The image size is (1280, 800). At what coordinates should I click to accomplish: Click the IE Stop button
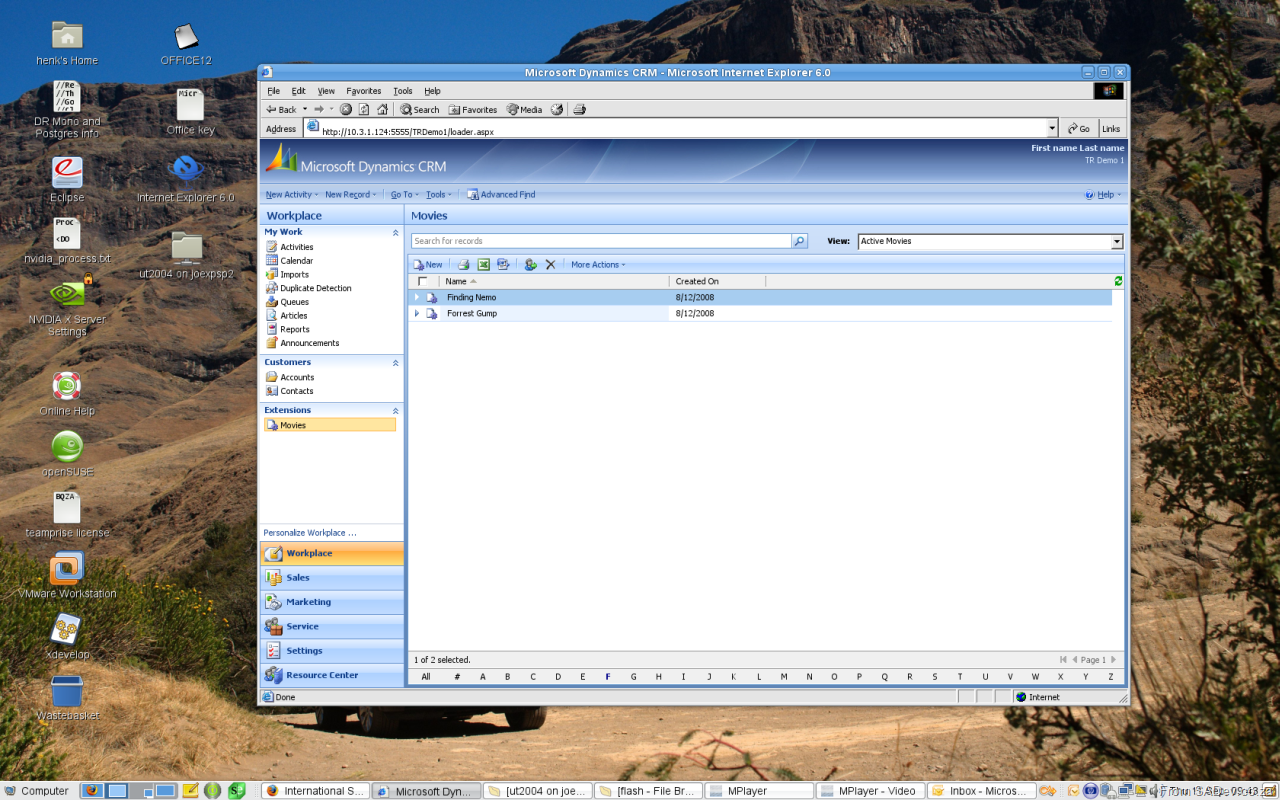pyautogui.click(x=345, y=110)
